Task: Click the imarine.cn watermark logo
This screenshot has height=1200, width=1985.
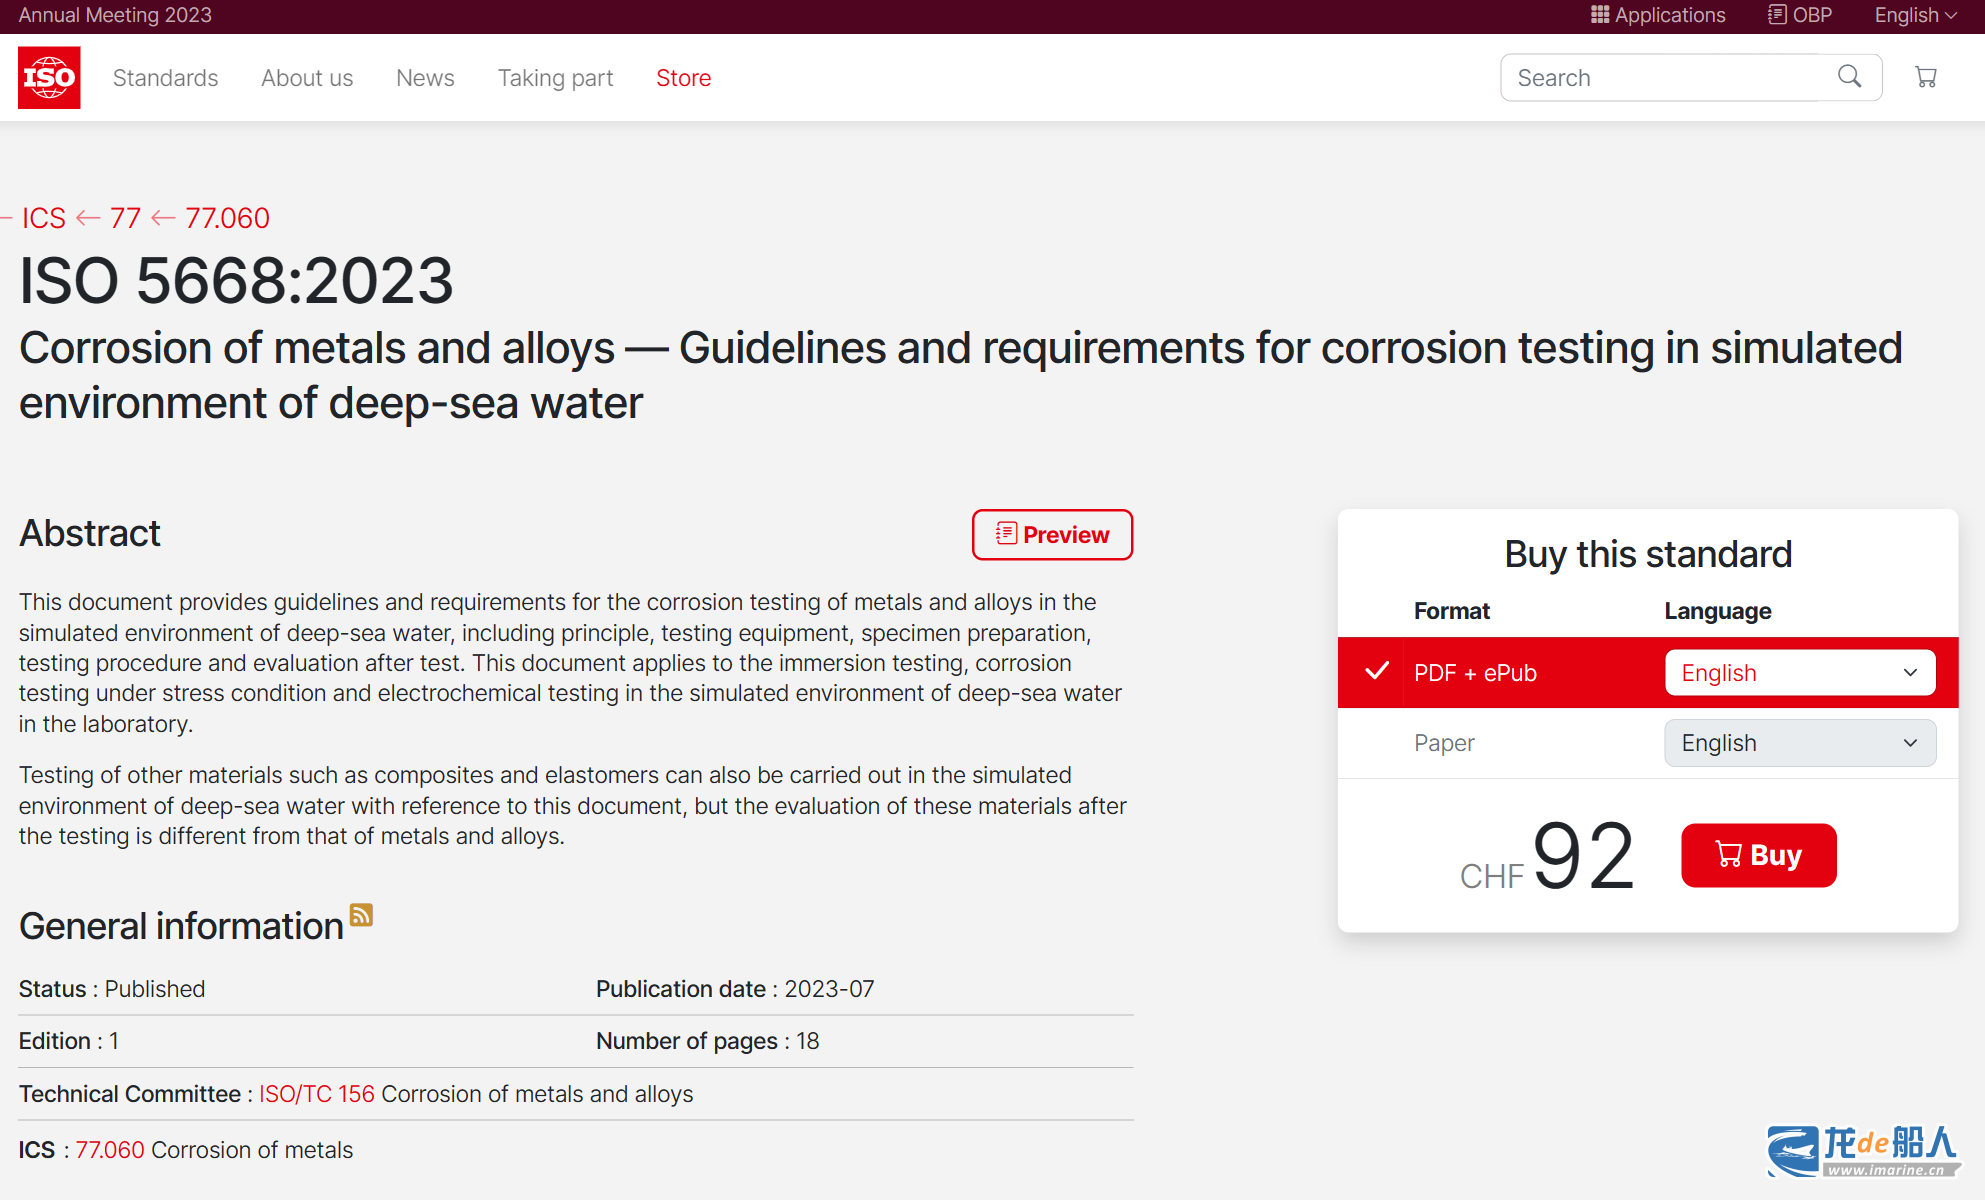Action: [1862, 1150]
